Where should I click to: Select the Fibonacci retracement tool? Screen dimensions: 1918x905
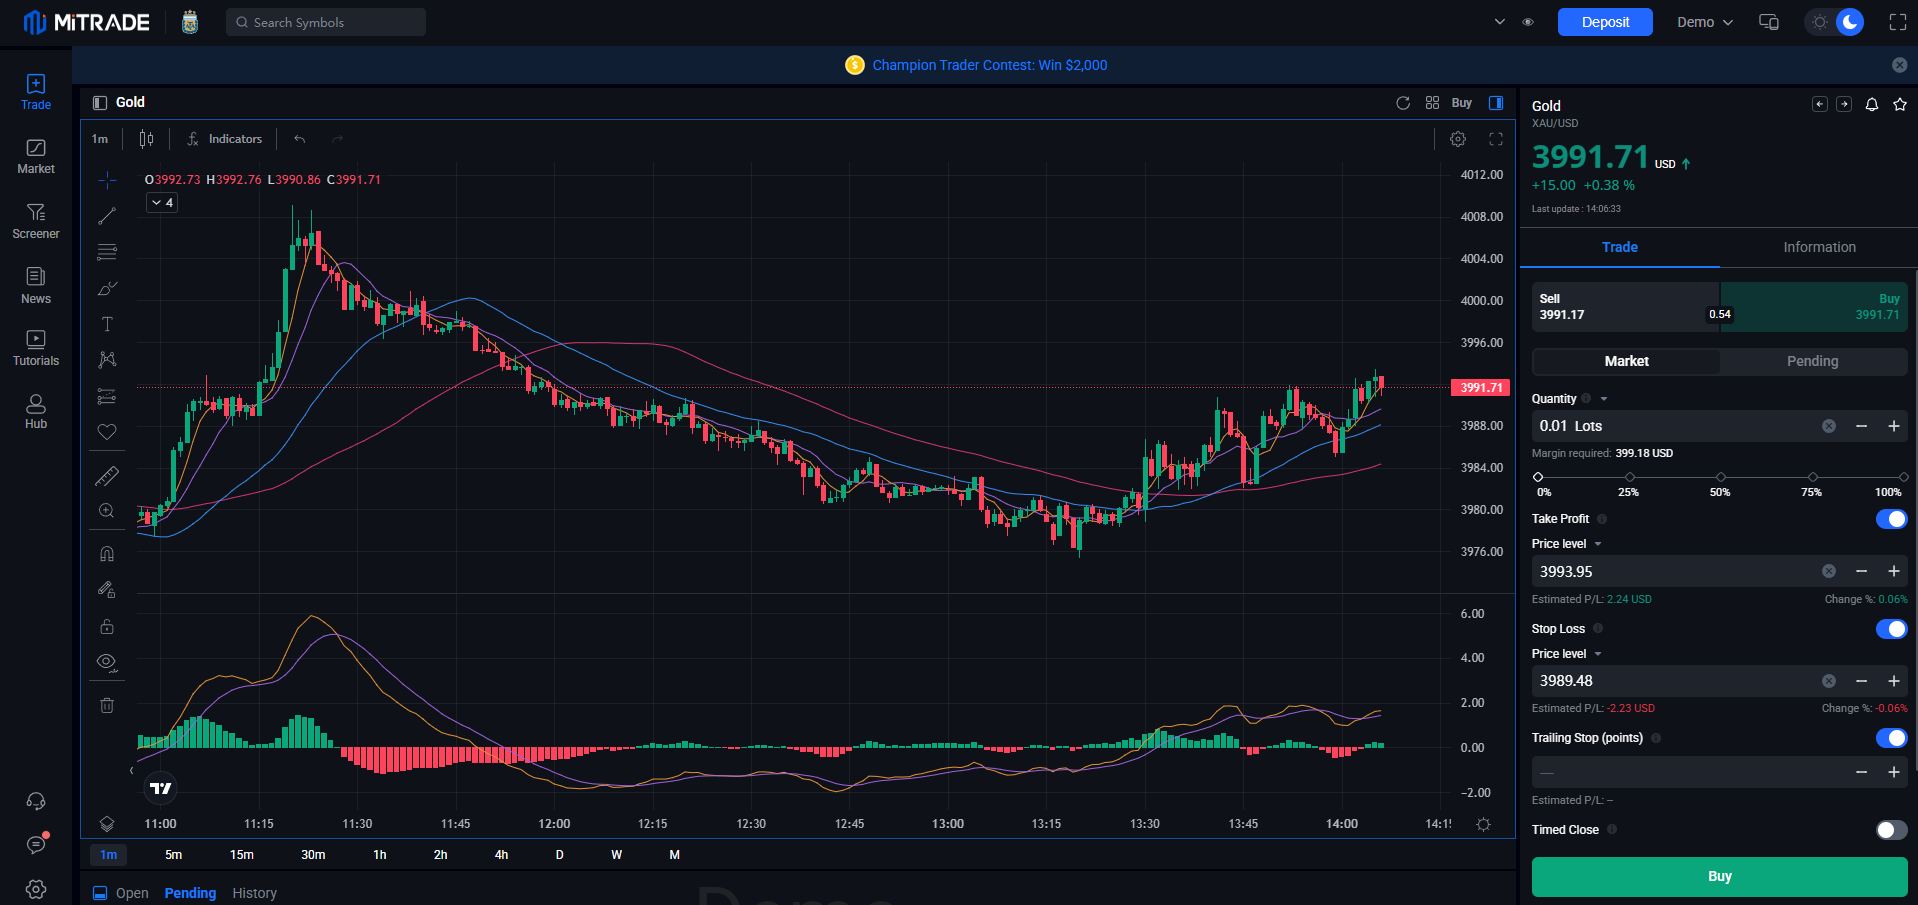tap(107, 252)
